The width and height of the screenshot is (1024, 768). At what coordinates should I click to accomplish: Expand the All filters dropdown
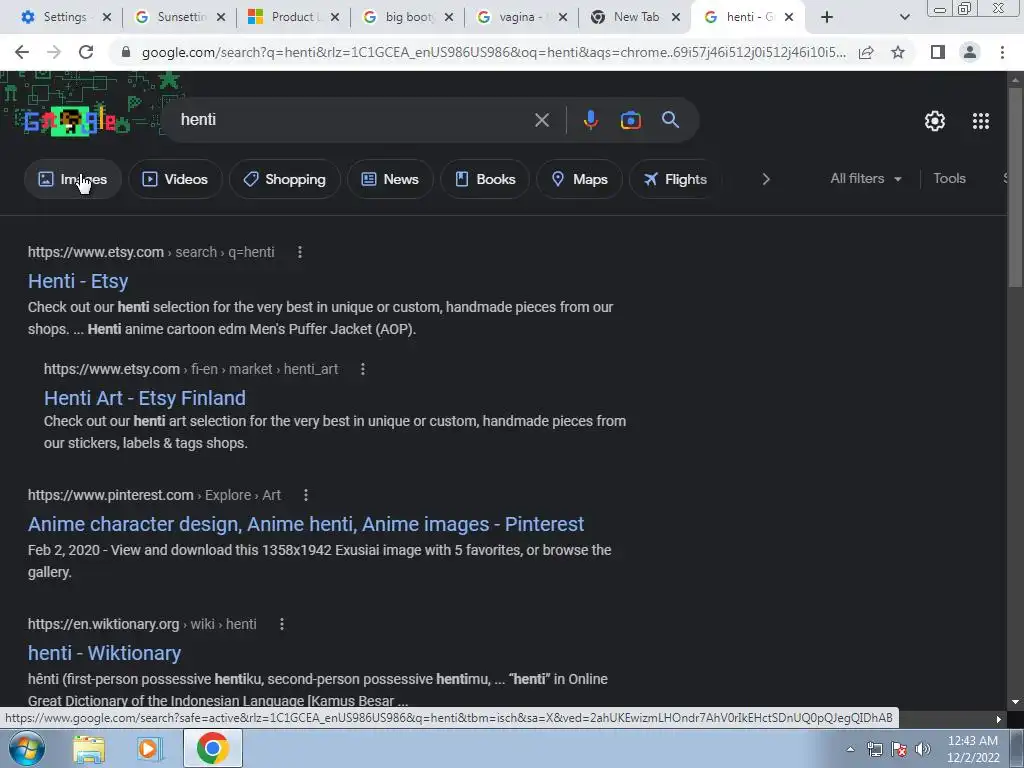click(x=866, y=178)
